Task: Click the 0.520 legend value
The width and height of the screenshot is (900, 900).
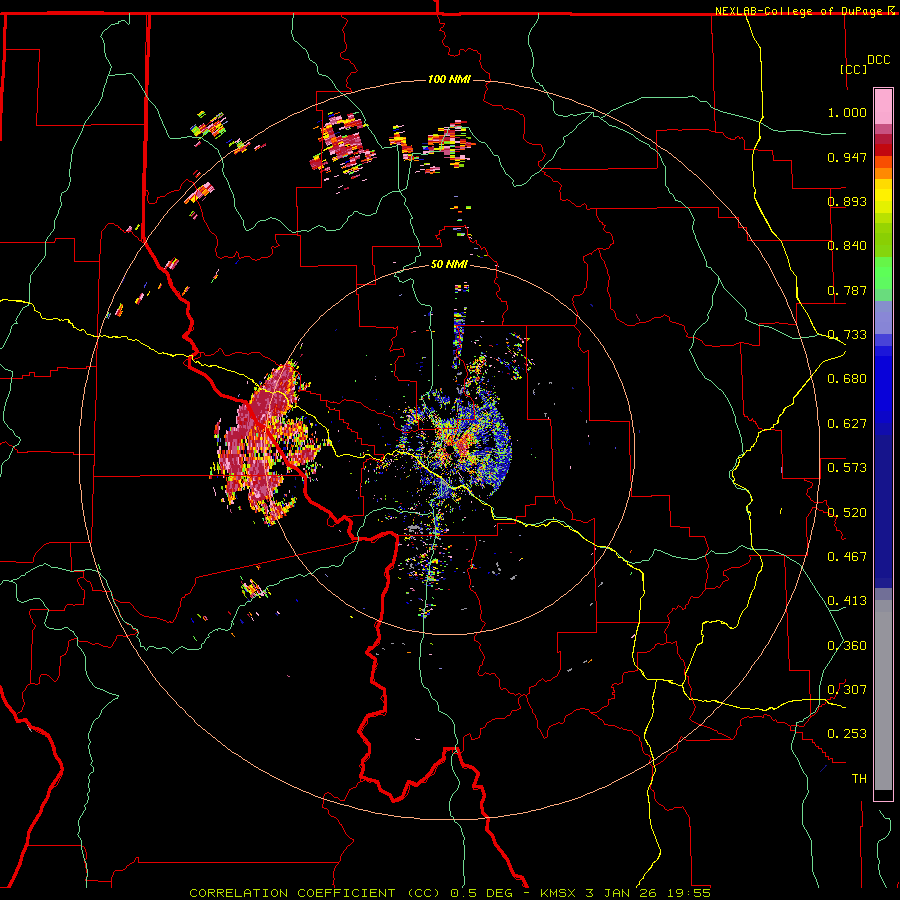Action: pyautogui.click(x=847, y=513)
